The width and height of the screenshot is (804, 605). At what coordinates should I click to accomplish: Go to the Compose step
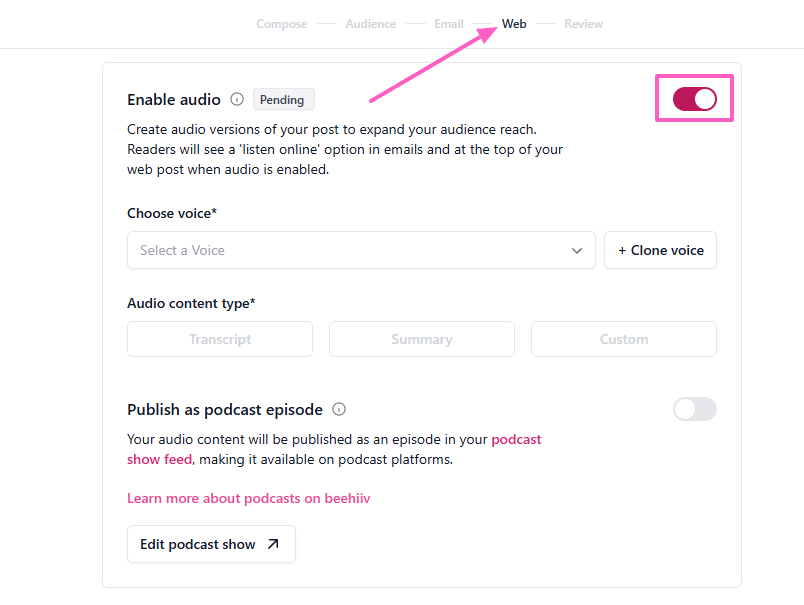(281, 24)
